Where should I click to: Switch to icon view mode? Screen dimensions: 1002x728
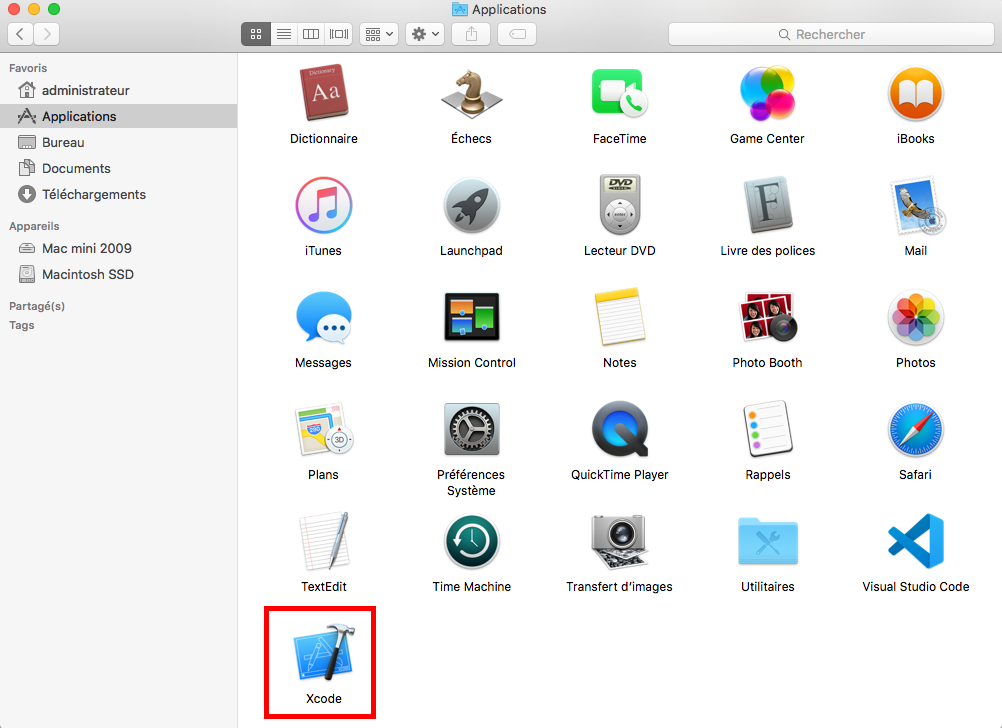tap(255, 34)
